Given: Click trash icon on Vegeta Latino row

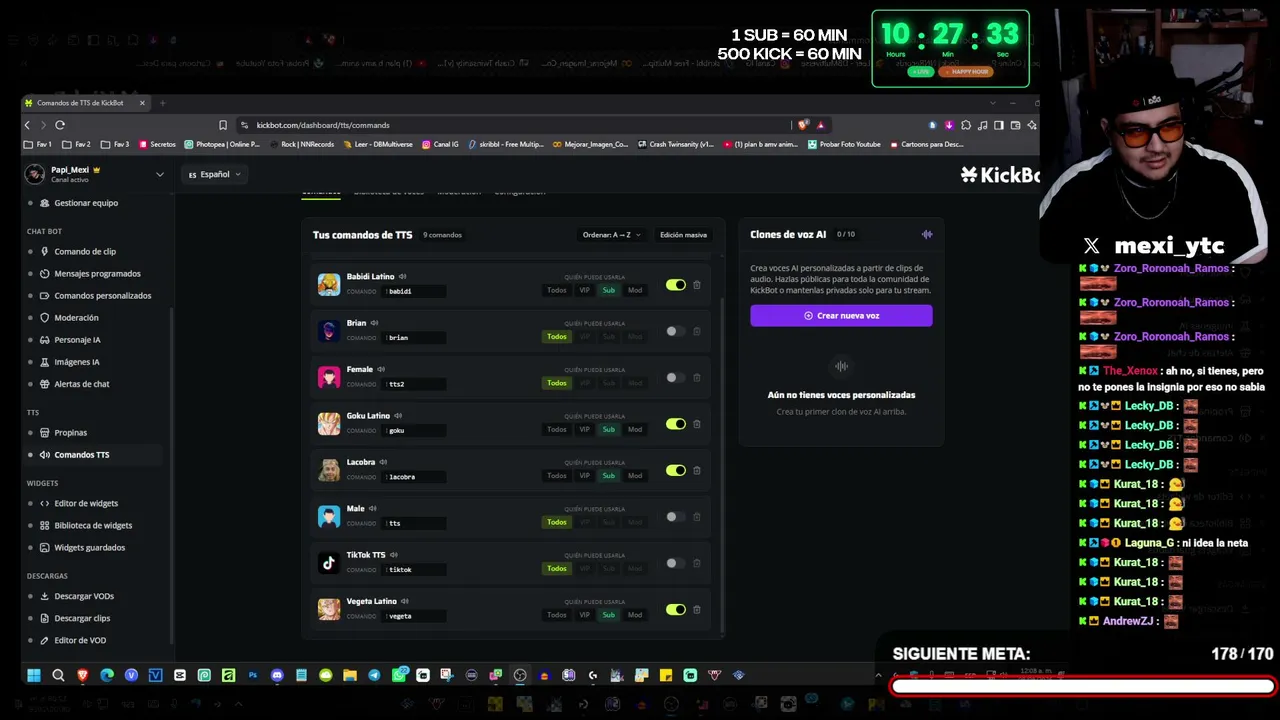Looking at the screenshot, I should pos(697,610).
